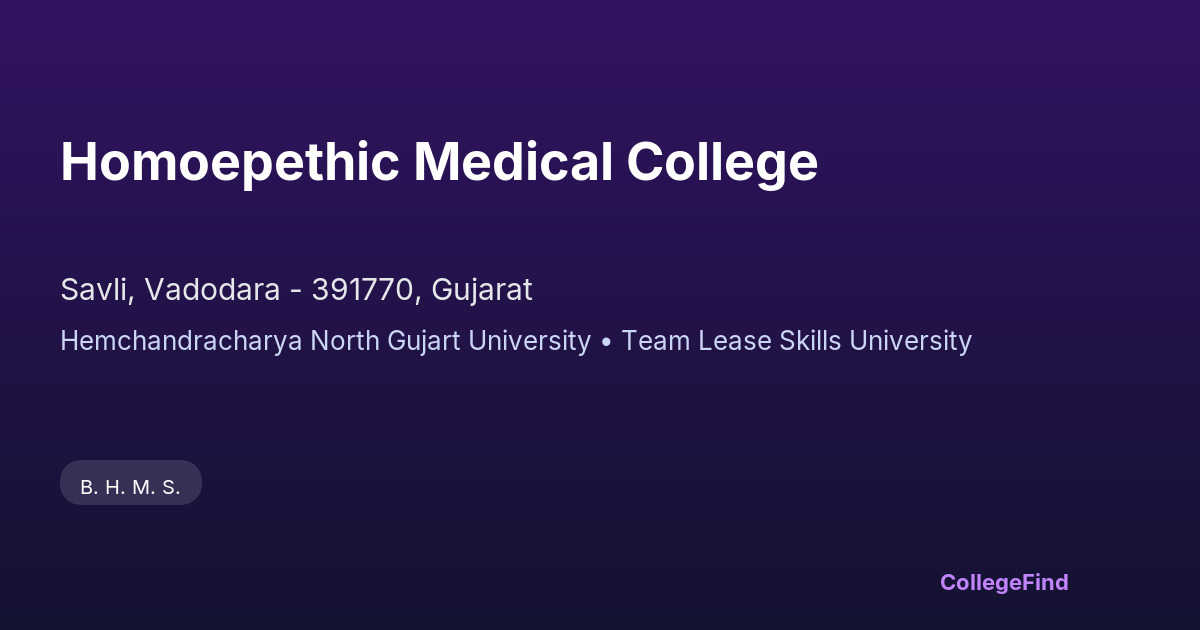
Task: Open Hemchandracharya North Gujart University link
Action: coord(325,341)
